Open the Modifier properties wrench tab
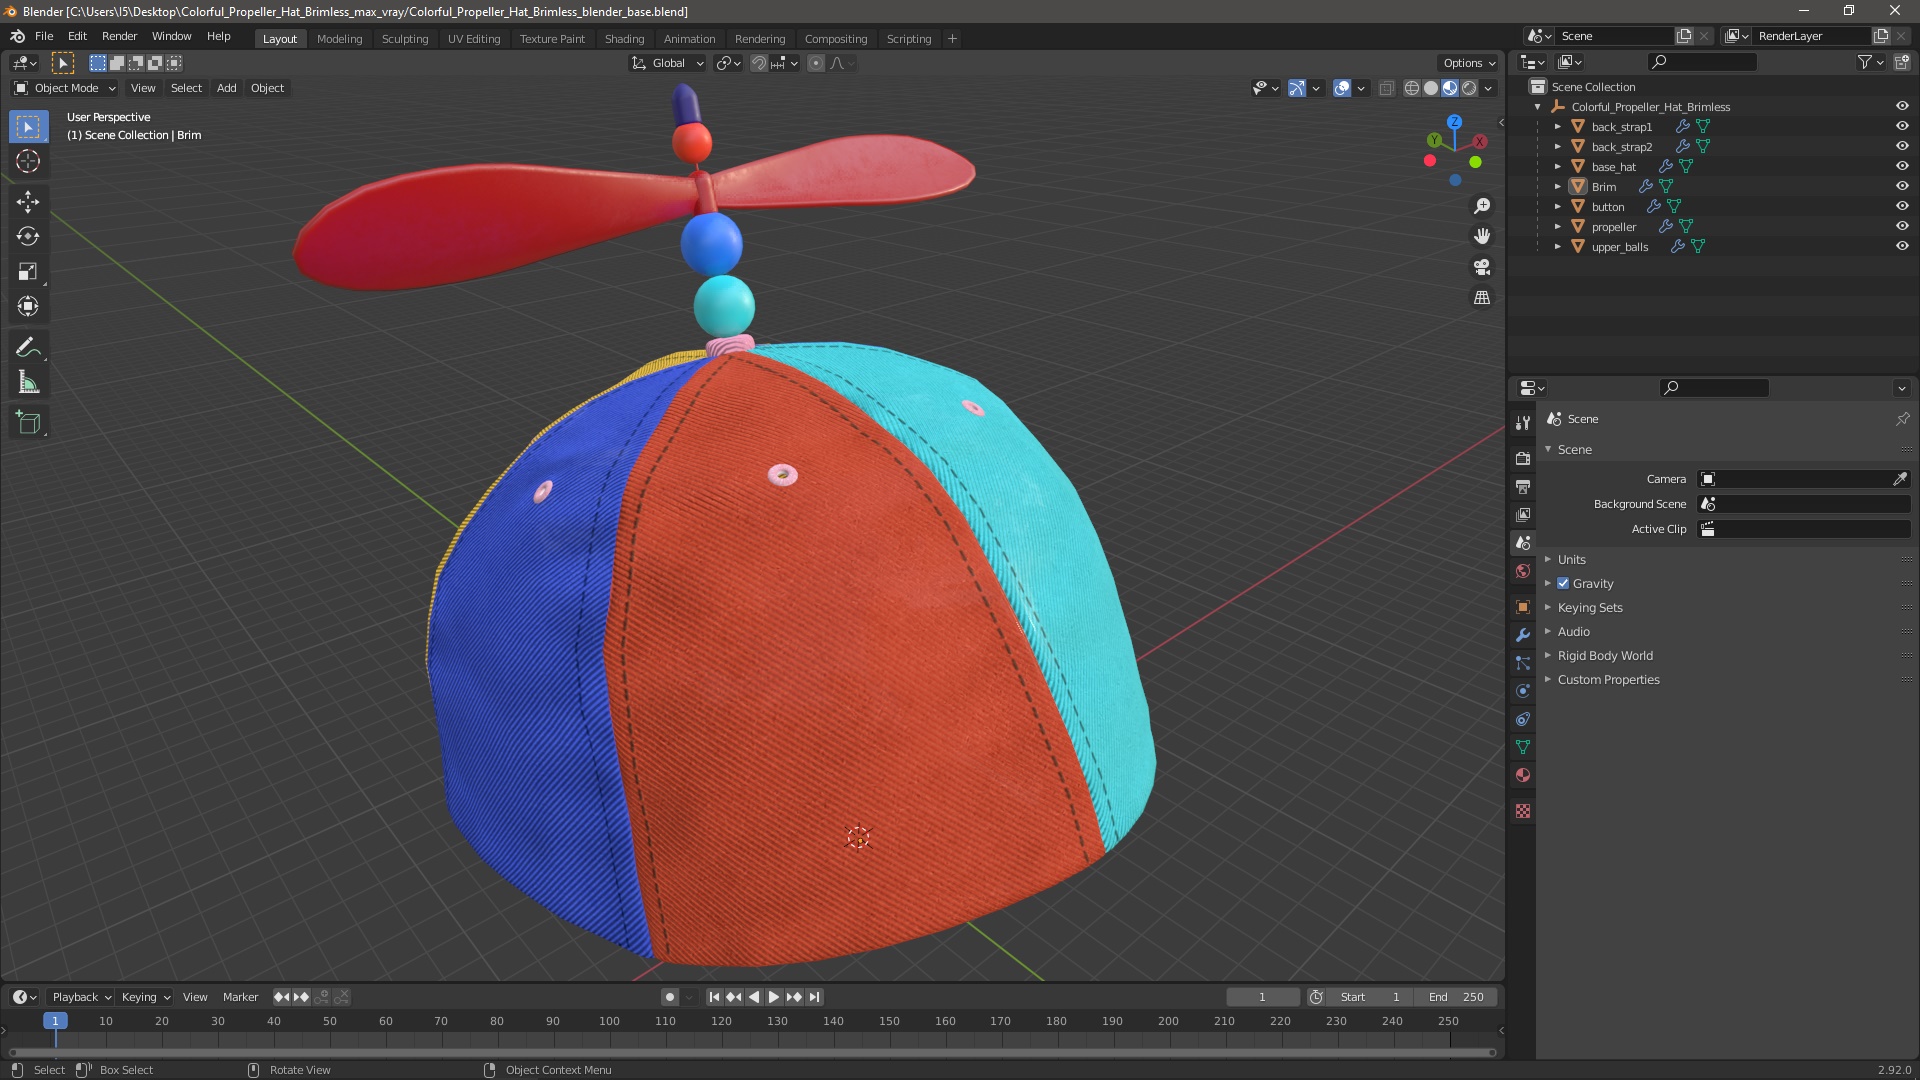This screenshot has height=1080, width=1920. tap(1523, 635)
